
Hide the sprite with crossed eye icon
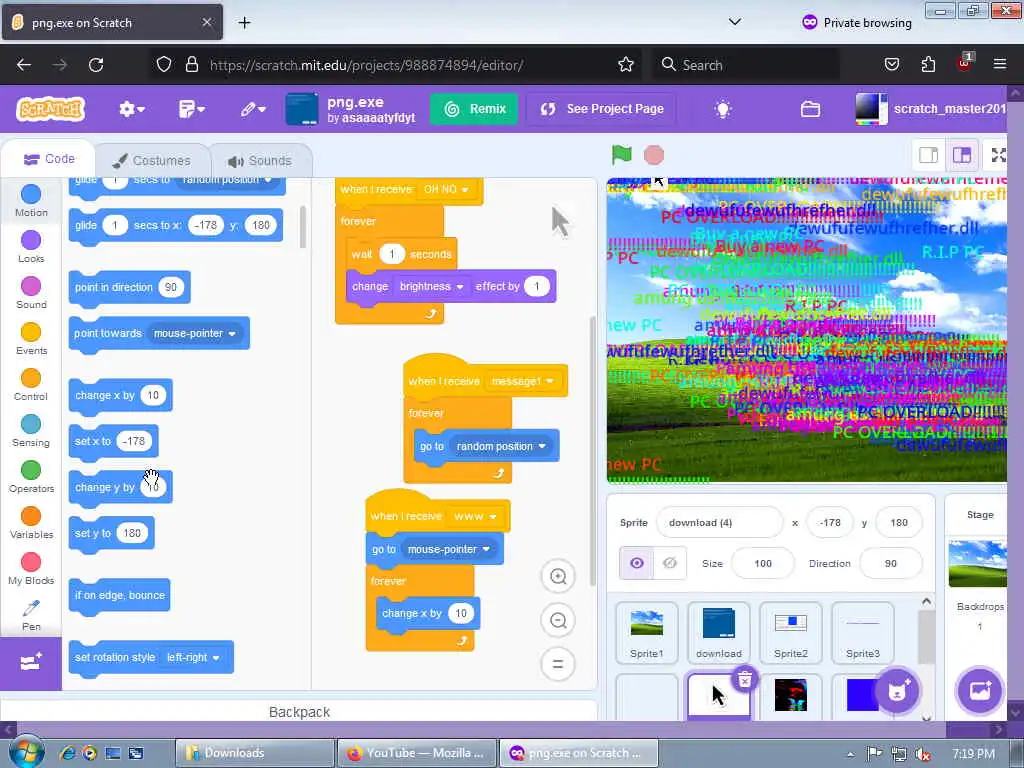(670, 563)
